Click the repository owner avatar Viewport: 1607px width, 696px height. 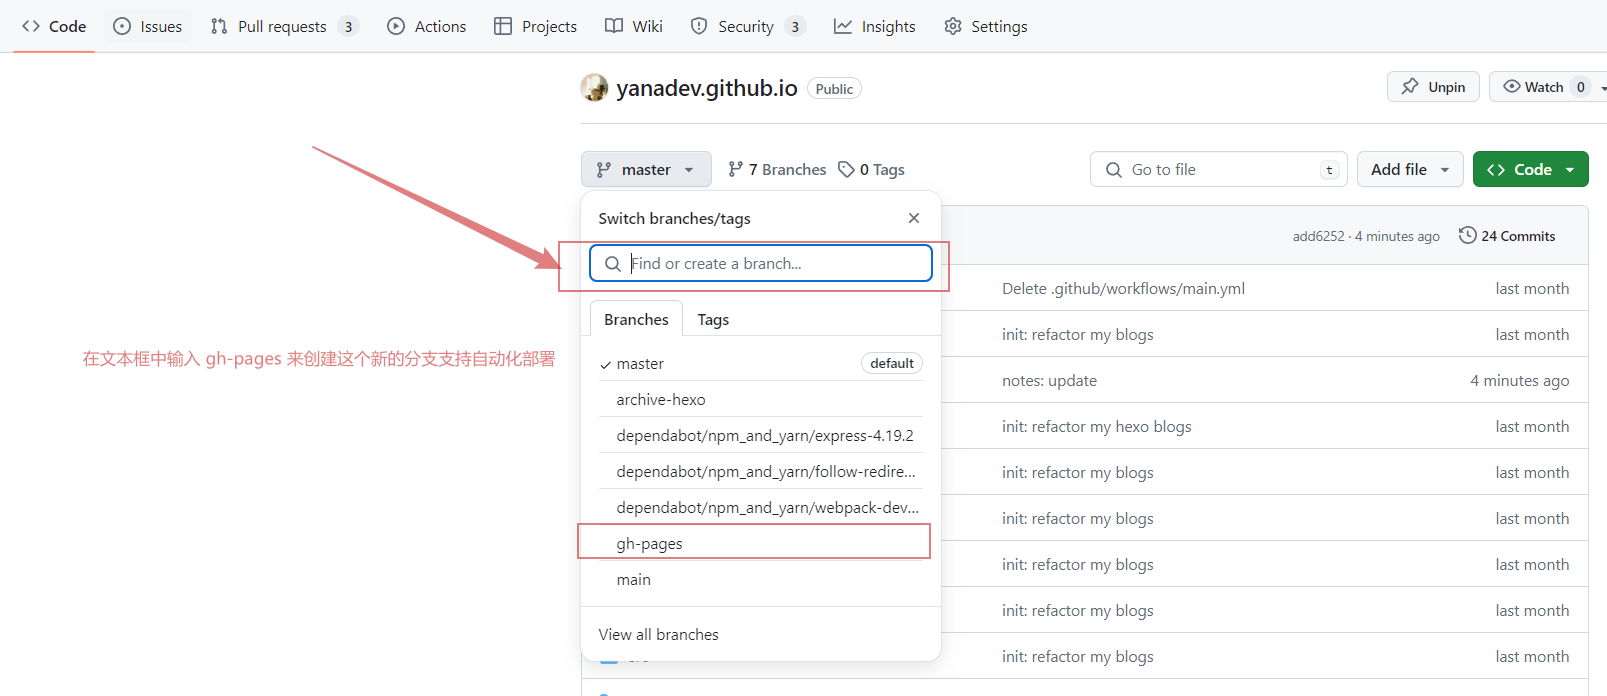click(594, 88)
